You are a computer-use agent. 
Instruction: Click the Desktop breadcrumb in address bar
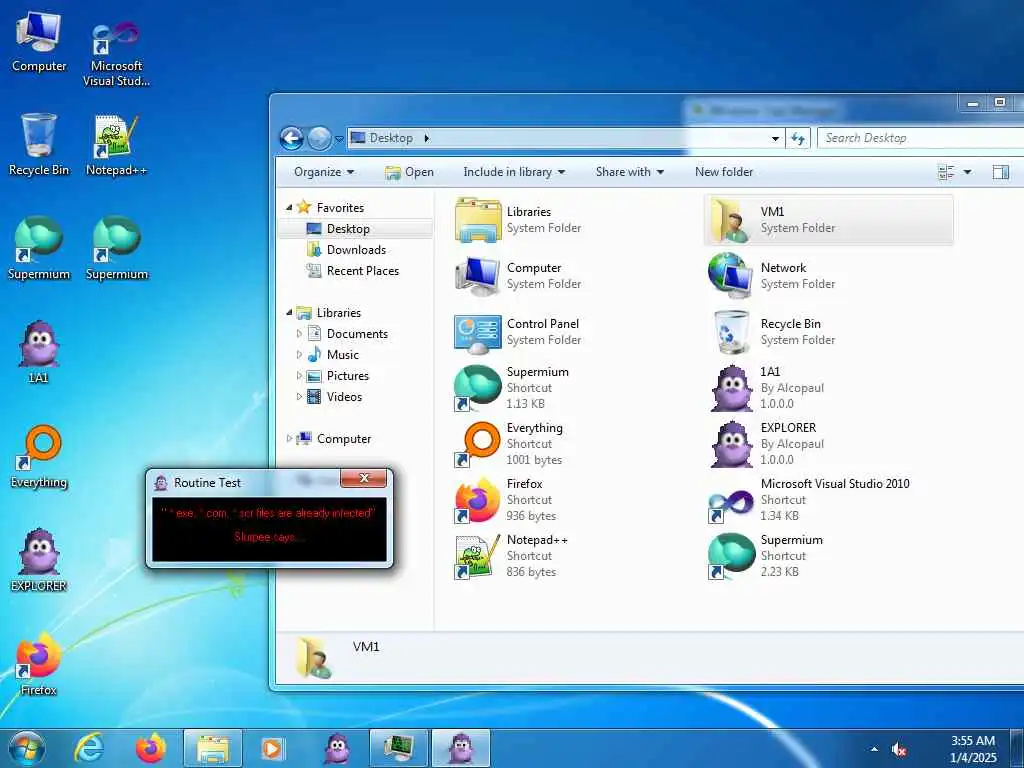point(391,138)
